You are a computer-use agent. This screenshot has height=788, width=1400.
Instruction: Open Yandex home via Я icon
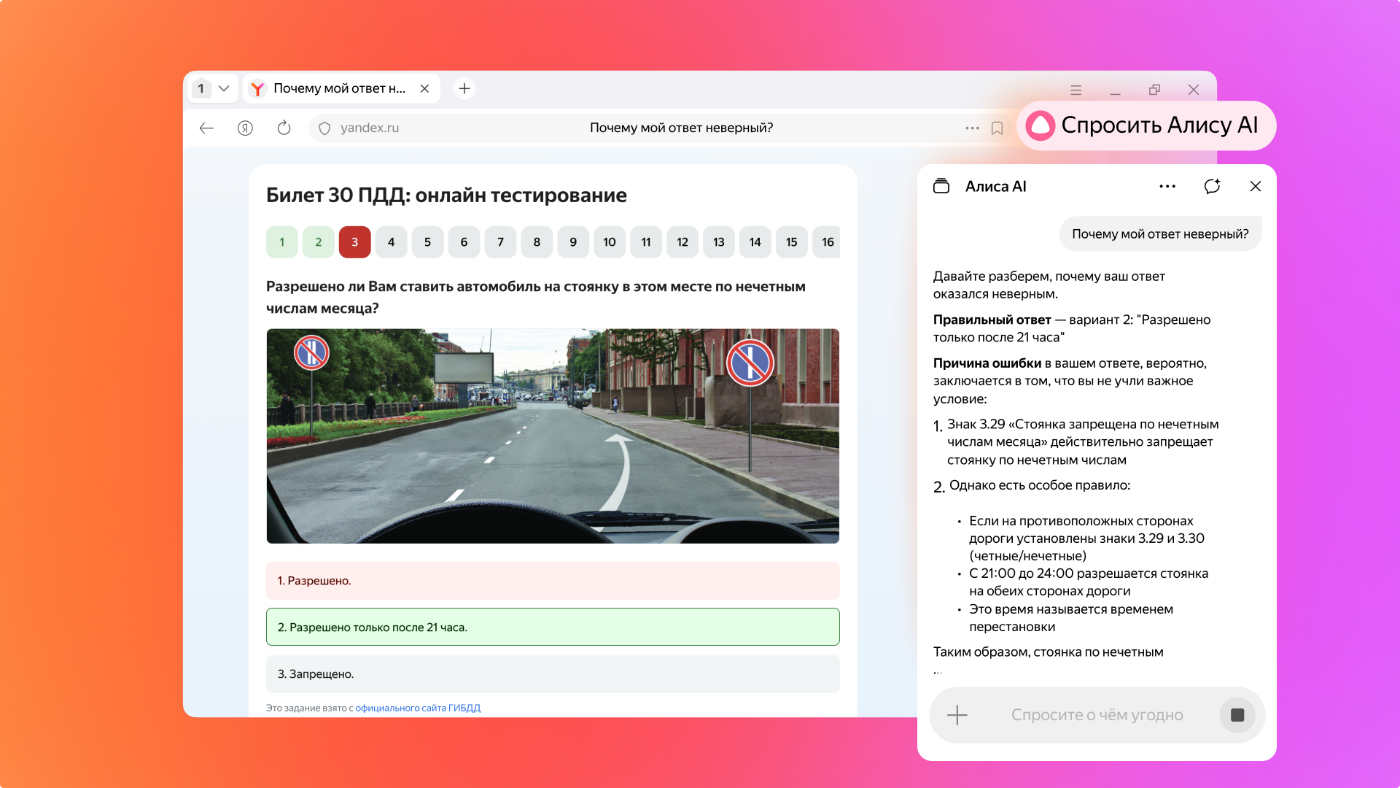pos(245,128)
